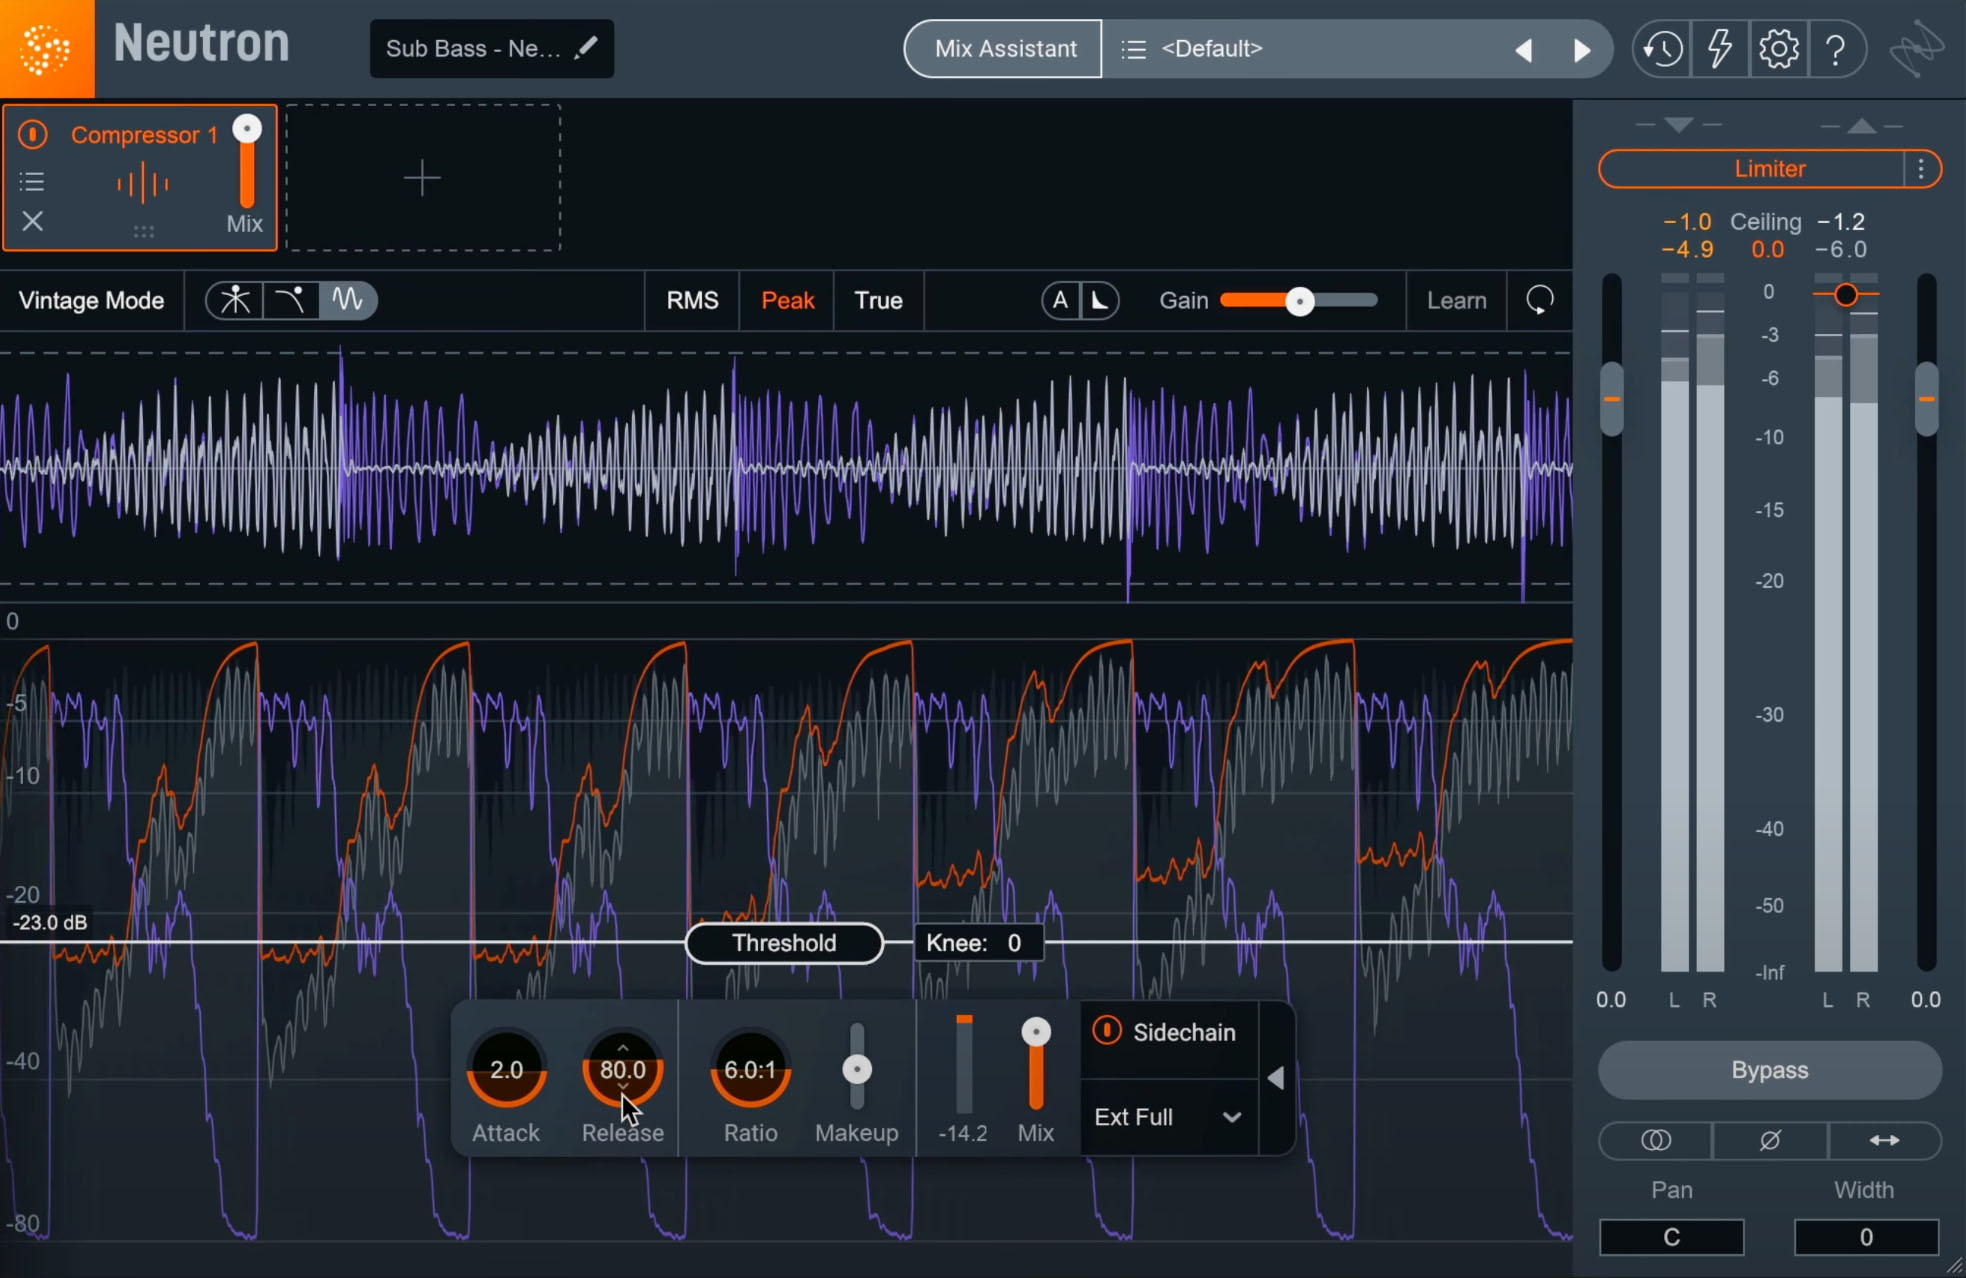Open the gear settings icon
Viewport: 1966px width, 1278px height.
[1778, 49]
